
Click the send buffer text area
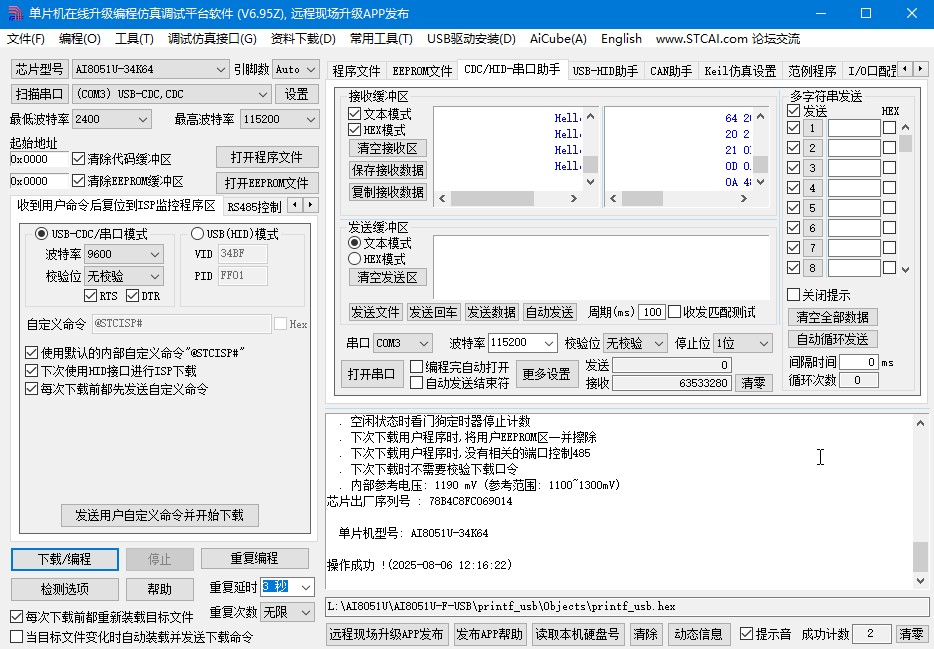pyautogui.click(x=601, y=267)
